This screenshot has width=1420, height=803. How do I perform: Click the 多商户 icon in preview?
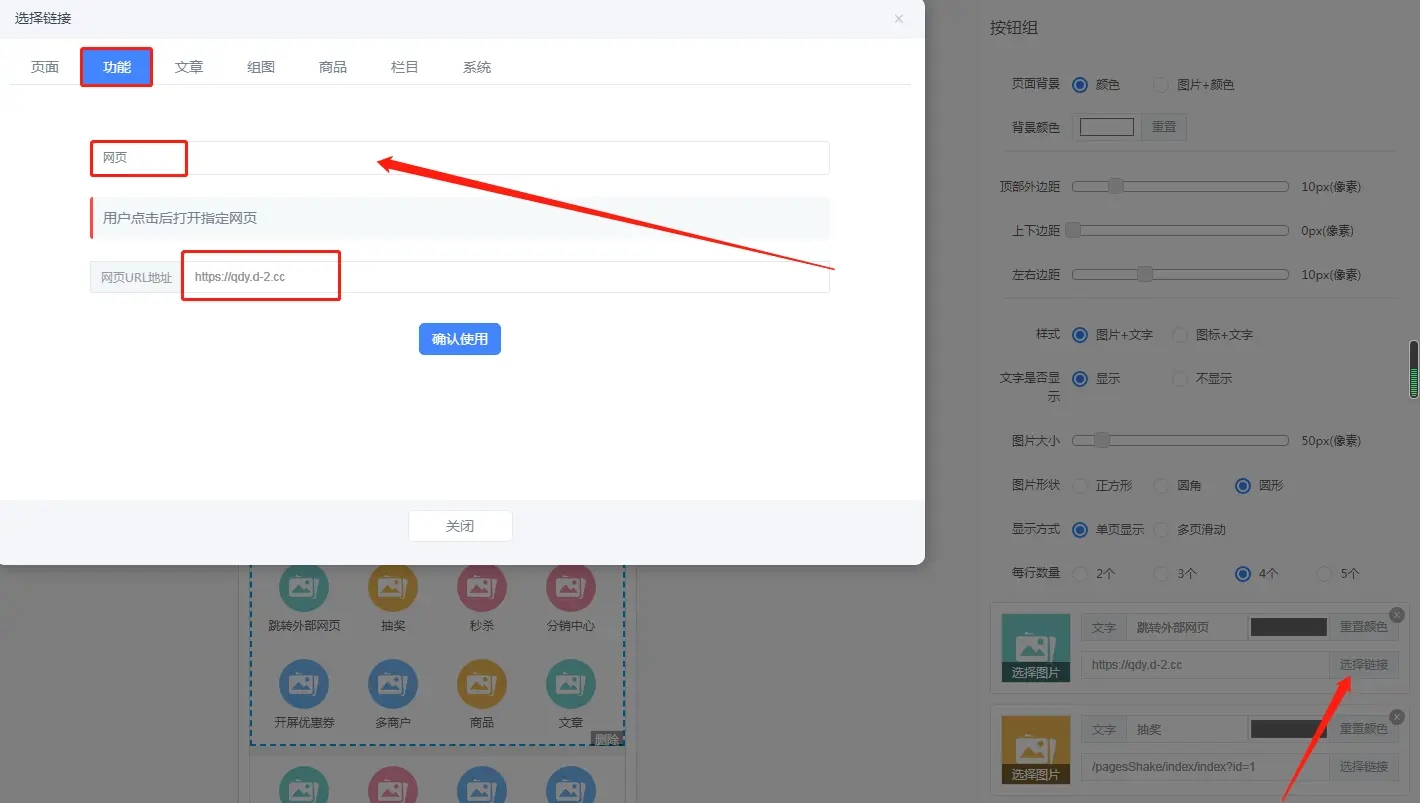(393, 684)
